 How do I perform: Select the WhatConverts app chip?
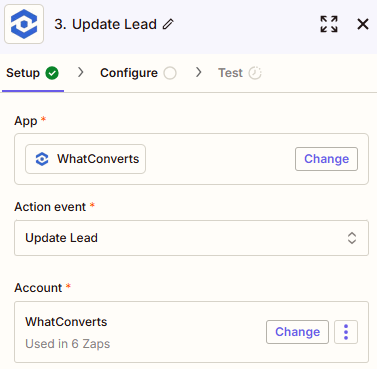point(86,159)
